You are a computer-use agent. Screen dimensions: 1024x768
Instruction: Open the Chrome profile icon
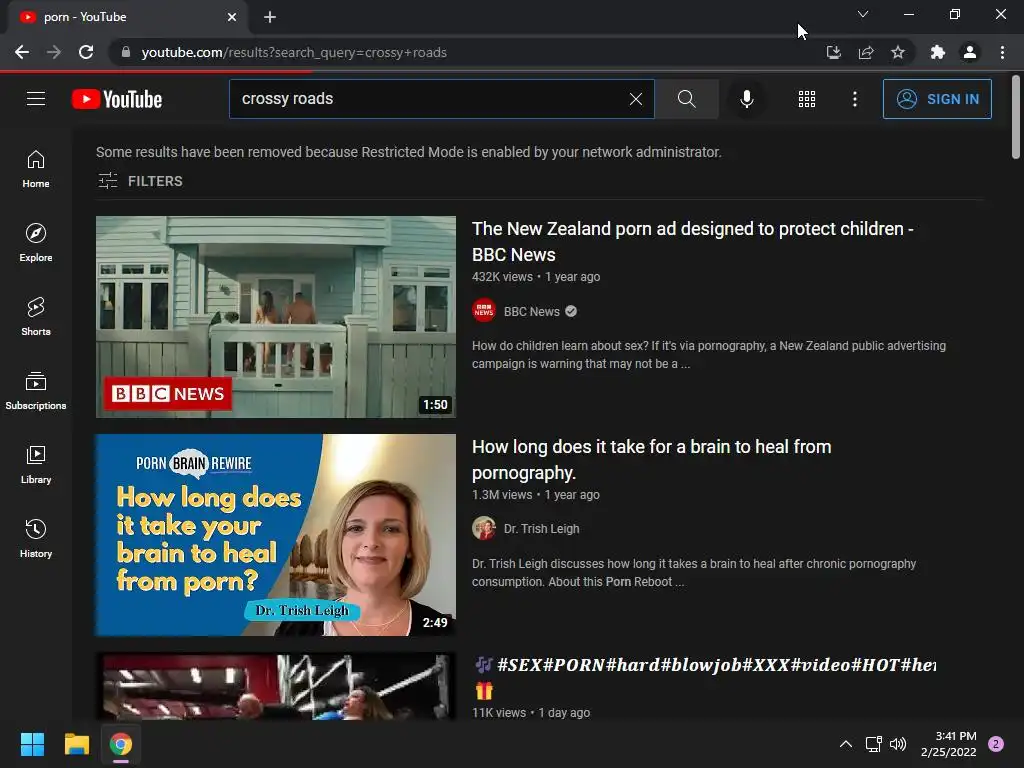click(970, 52)
